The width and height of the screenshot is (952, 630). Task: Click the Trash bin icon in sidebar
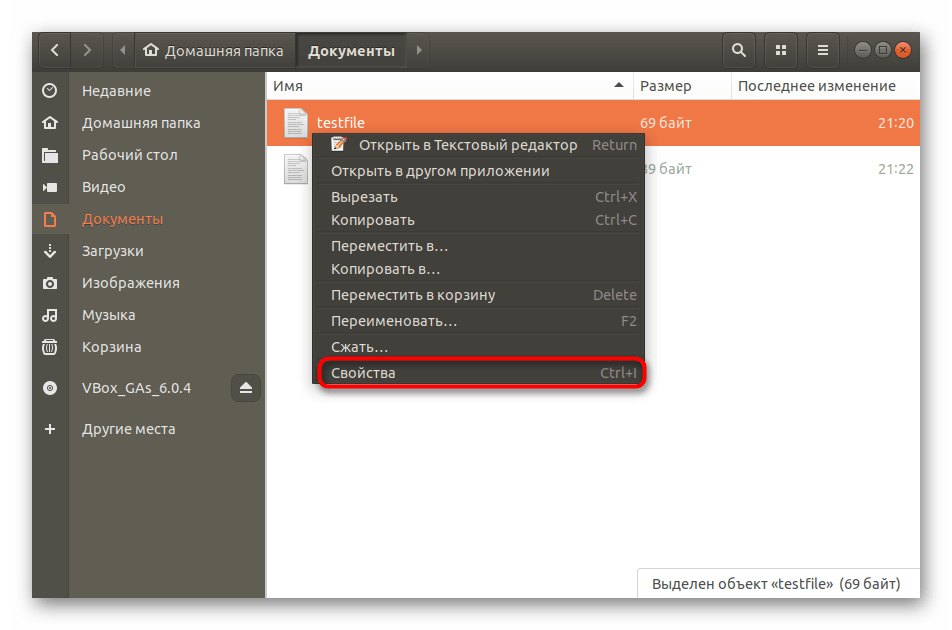(50, 347)
